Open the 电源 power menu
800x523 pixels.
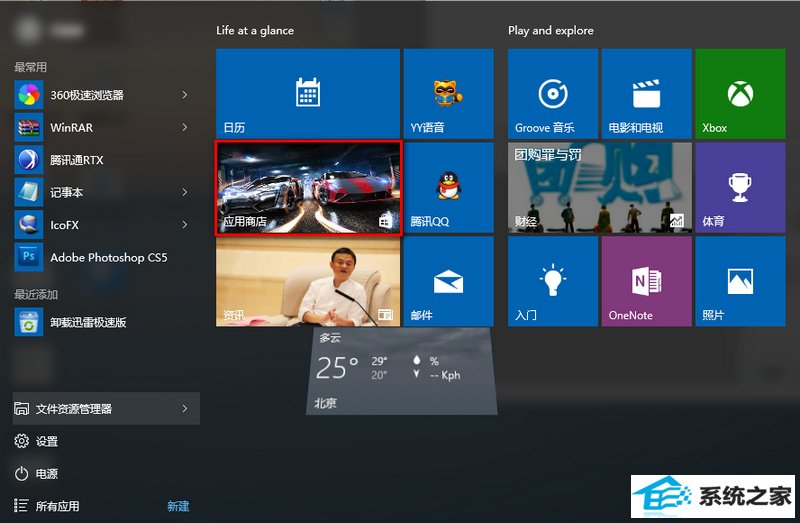pos(36,474)
